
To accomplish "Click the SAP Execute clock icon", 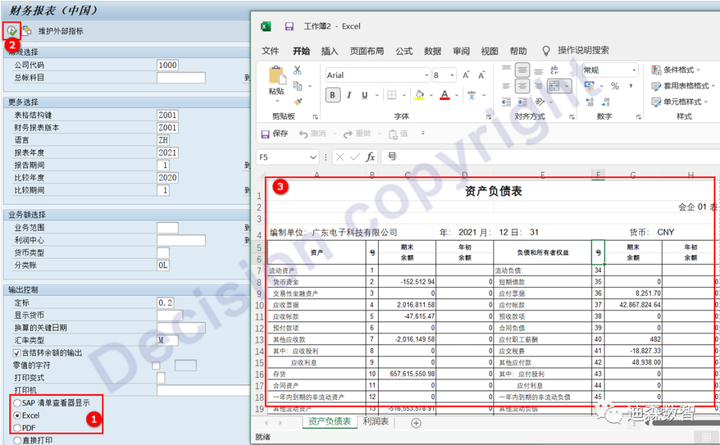I will (x=11, y=31).
